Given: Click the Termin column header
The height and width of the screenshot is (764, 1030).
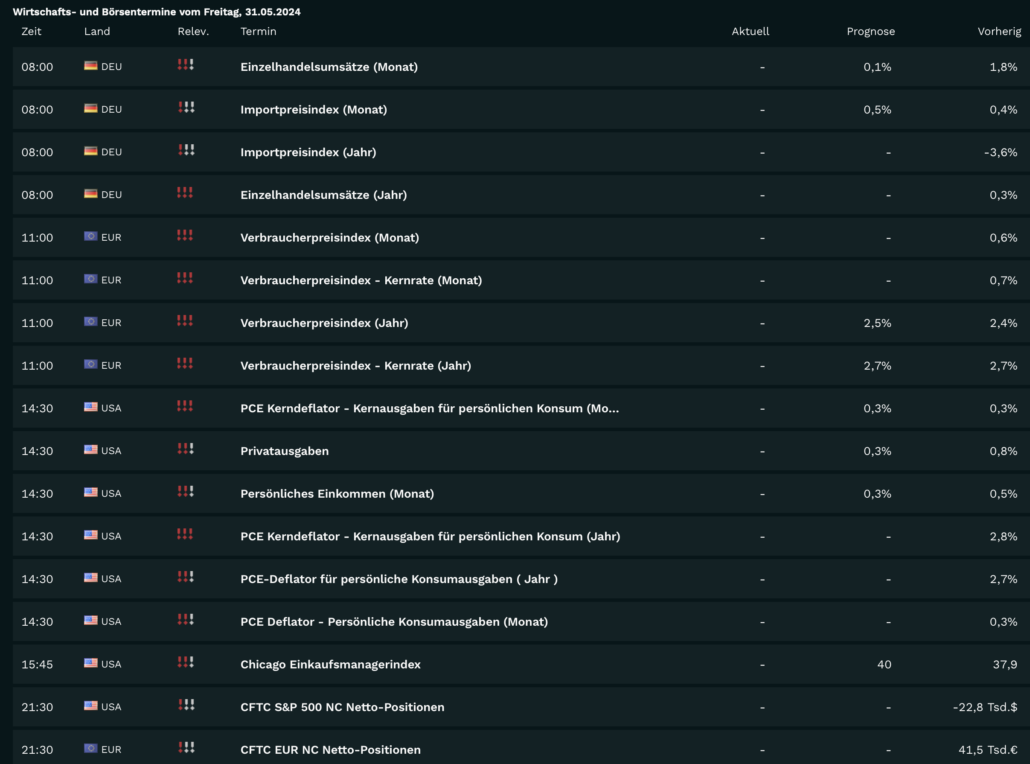Looking at the screenshot, I should [258, 31].
